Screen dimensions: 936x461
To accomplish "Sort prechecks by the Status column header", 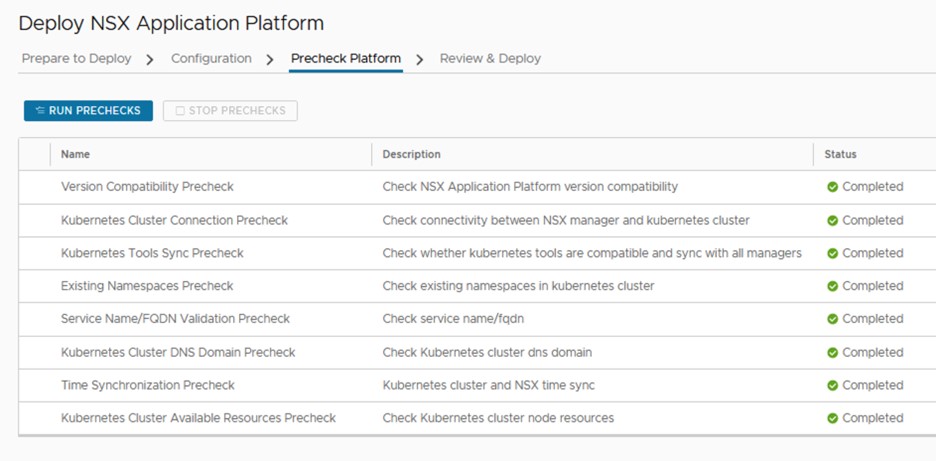I will (840, 154).
